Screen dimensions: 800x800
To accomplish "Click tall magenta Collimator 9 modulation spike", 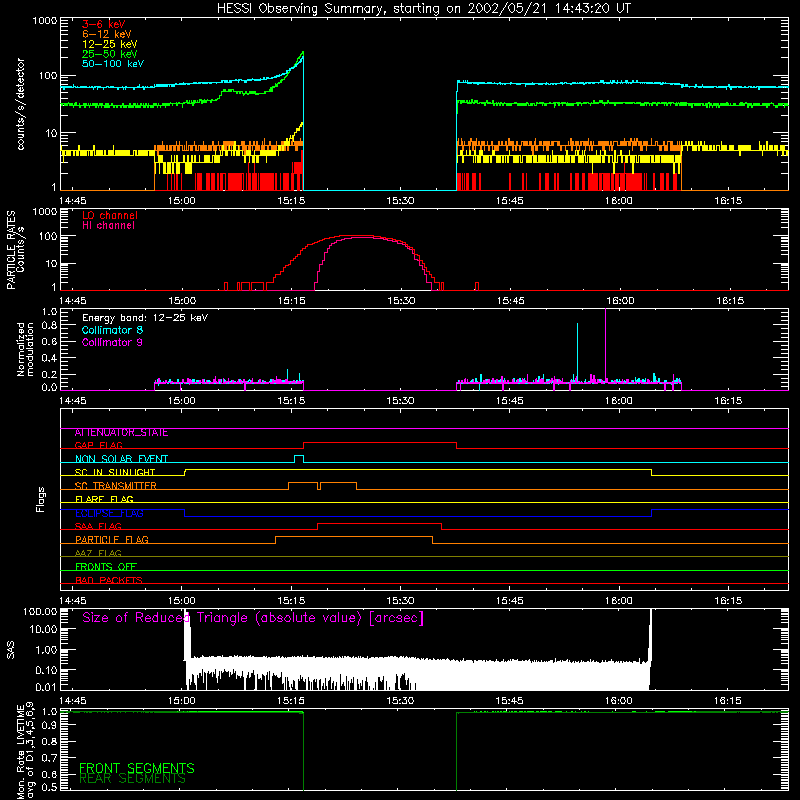I will (x=606, y=345).
